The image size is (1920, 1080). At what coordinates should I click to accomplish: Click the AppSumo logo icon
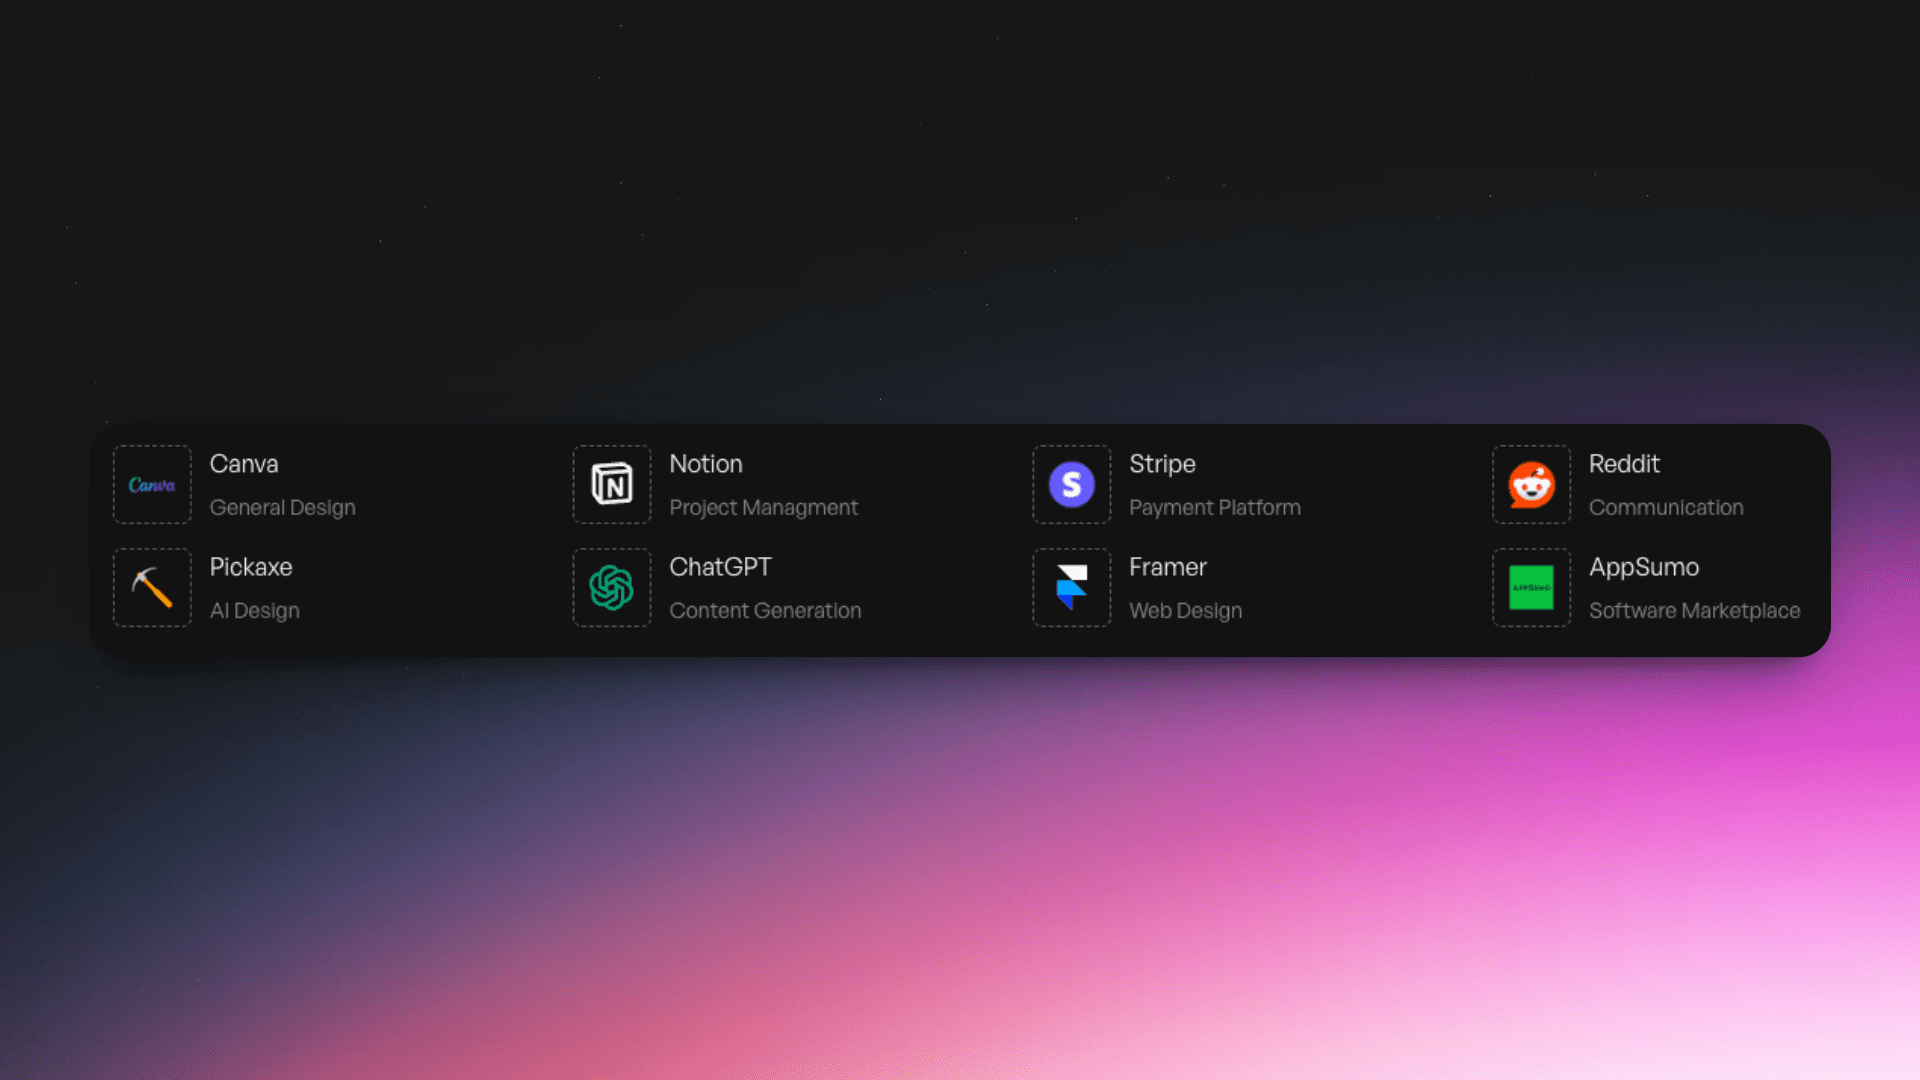1532,588
